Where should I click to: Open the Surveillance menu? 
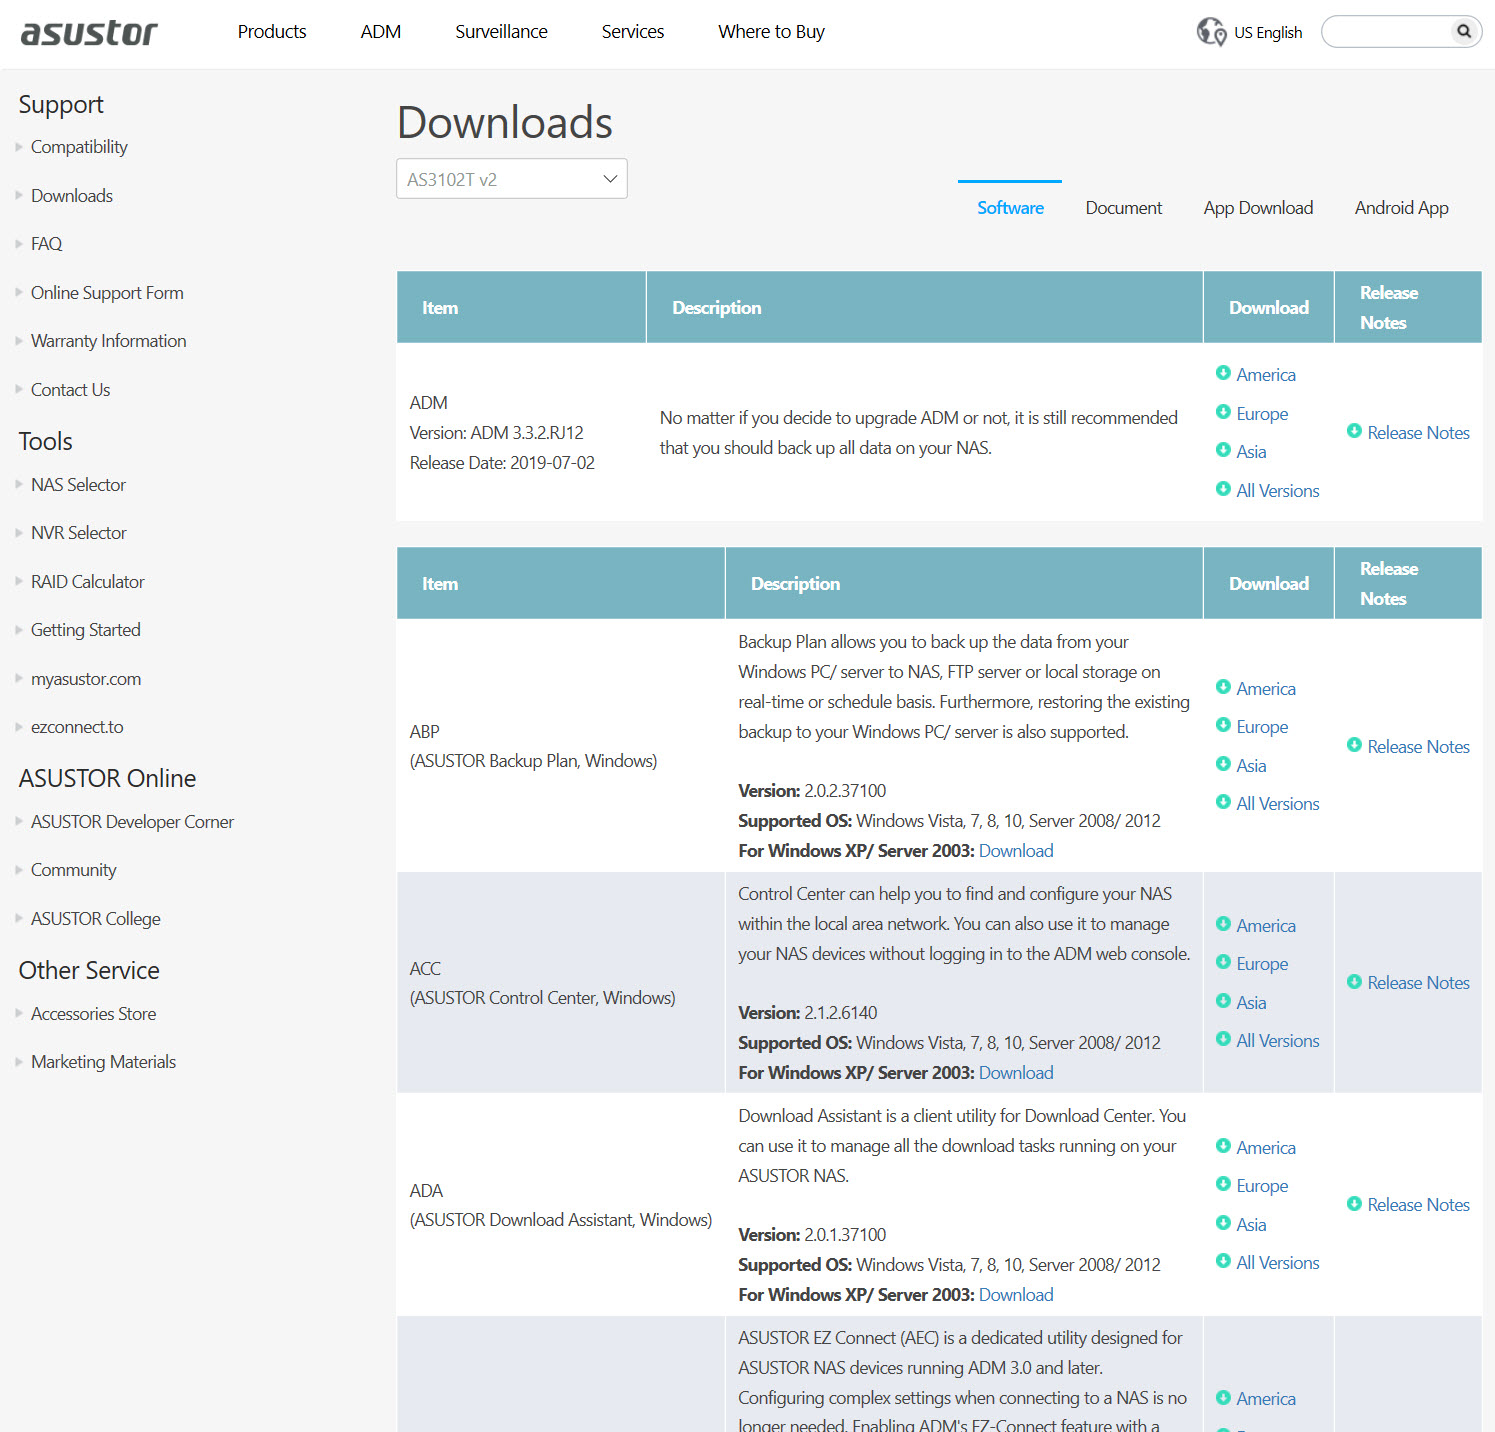[501, 32]
